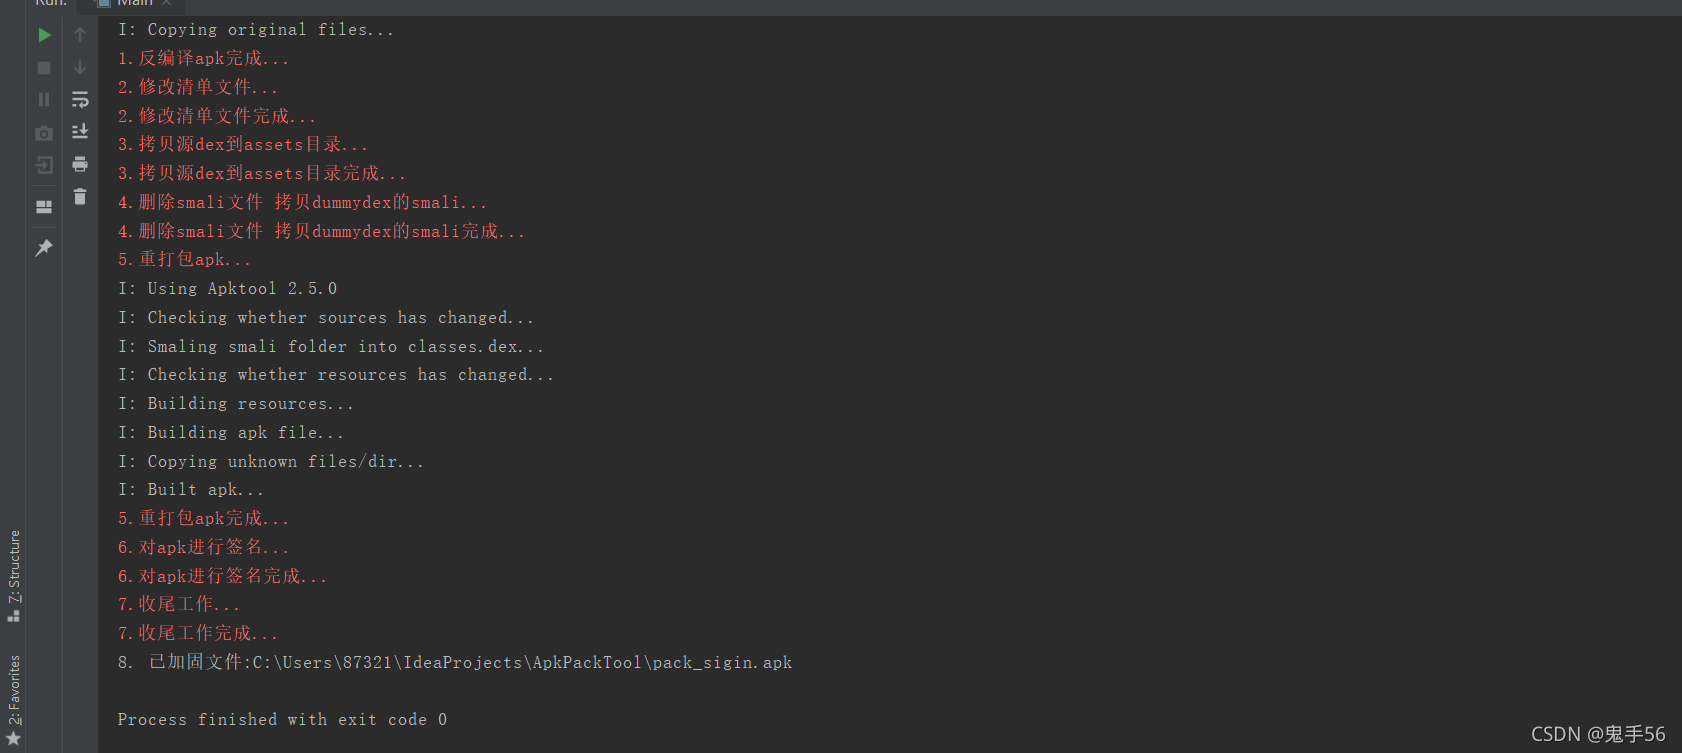Image resolution: width=1682 pixels, height=753 pixels.
Task: Click the line '2.修改清单文件...'
Action: (198, 88)
